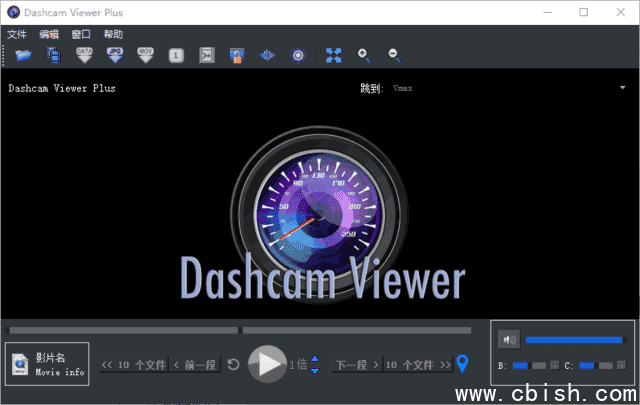The height and width of the screenshot is (405, 640).
Task: Click the zoom out magnifier icon
Action: (x=395, y=55)
